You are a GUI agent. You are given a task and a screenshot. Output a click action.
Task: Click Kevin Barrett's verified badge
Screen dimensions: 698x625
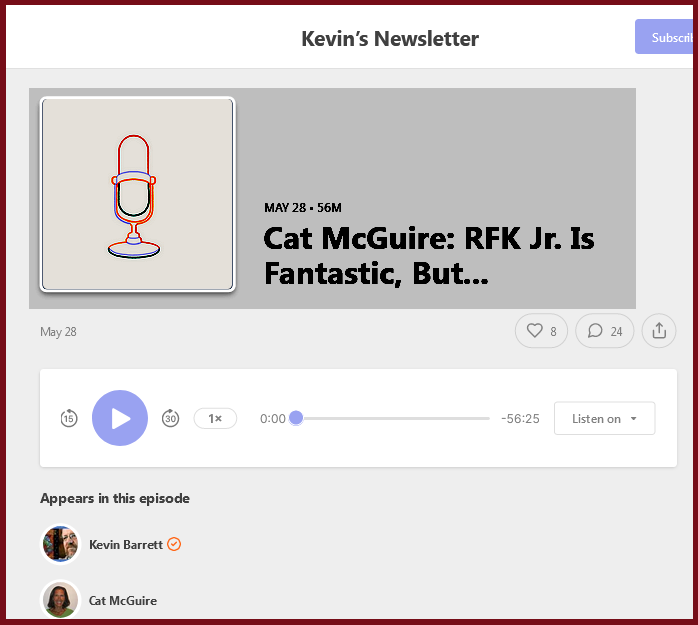(x=174, y=544)
